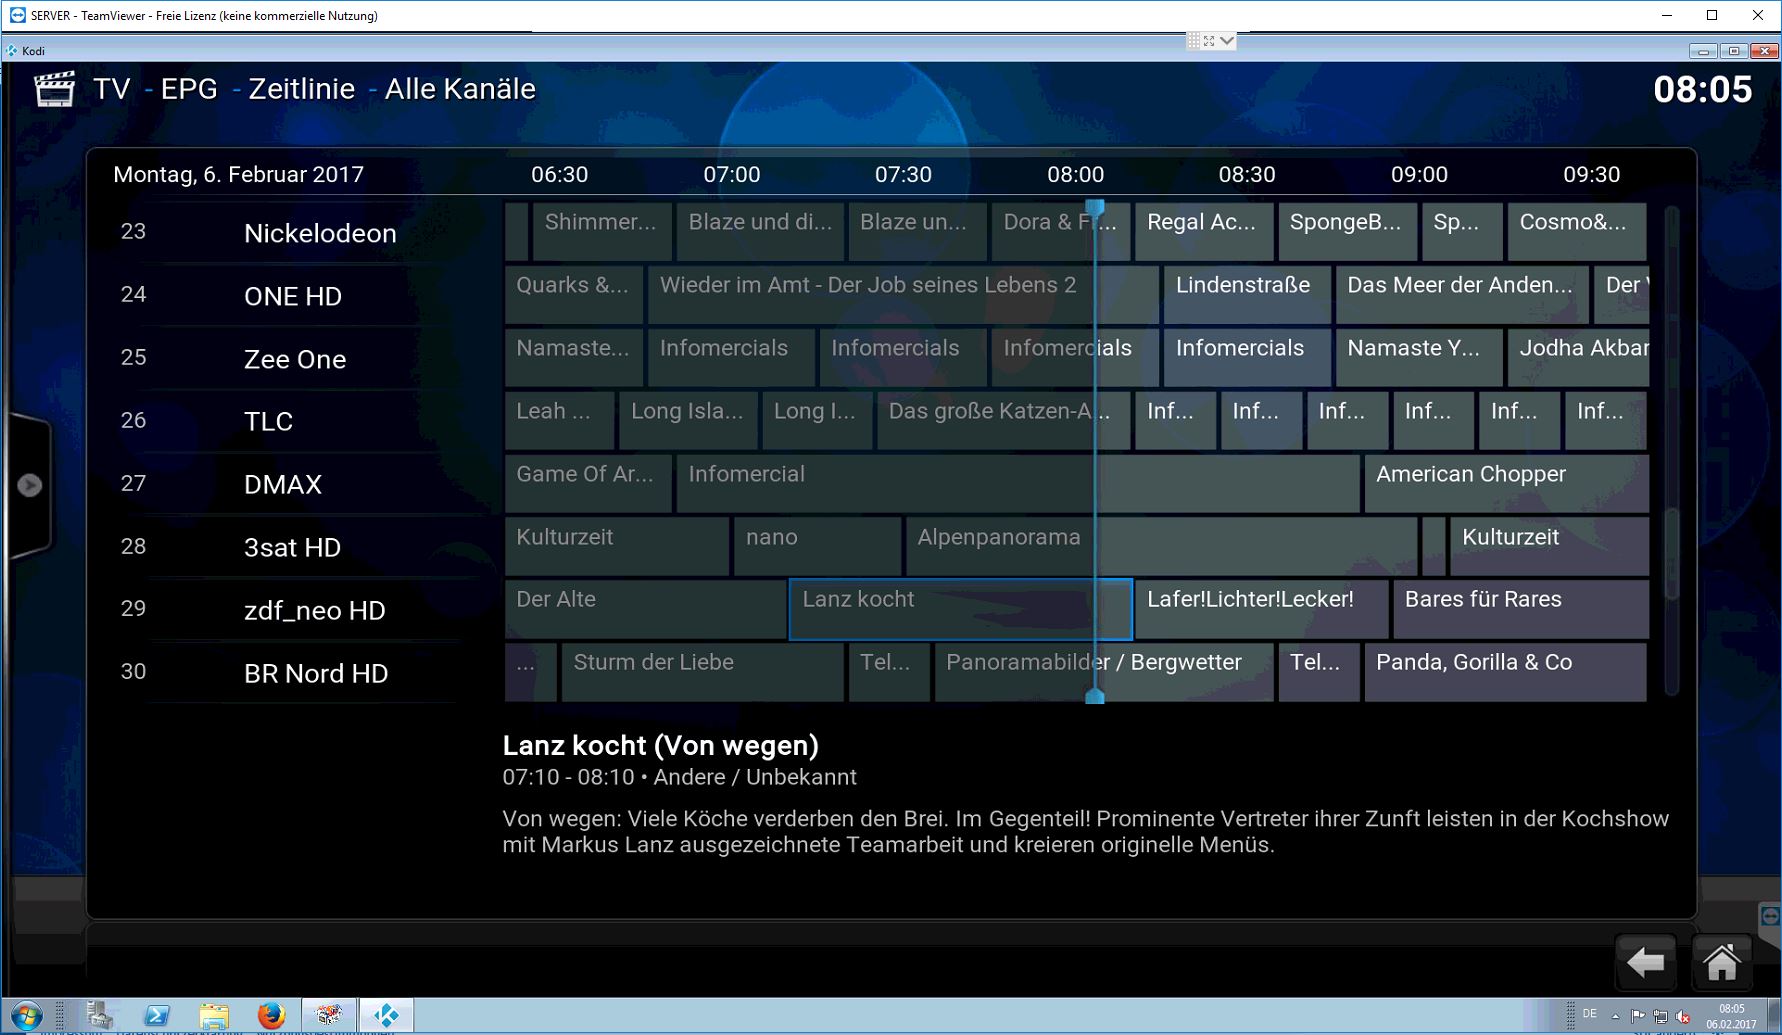This screenshot has height=1035, width=1782.
Task: Select the 'Jodha Akbar' programme
Action: (x=1578, y=358)
